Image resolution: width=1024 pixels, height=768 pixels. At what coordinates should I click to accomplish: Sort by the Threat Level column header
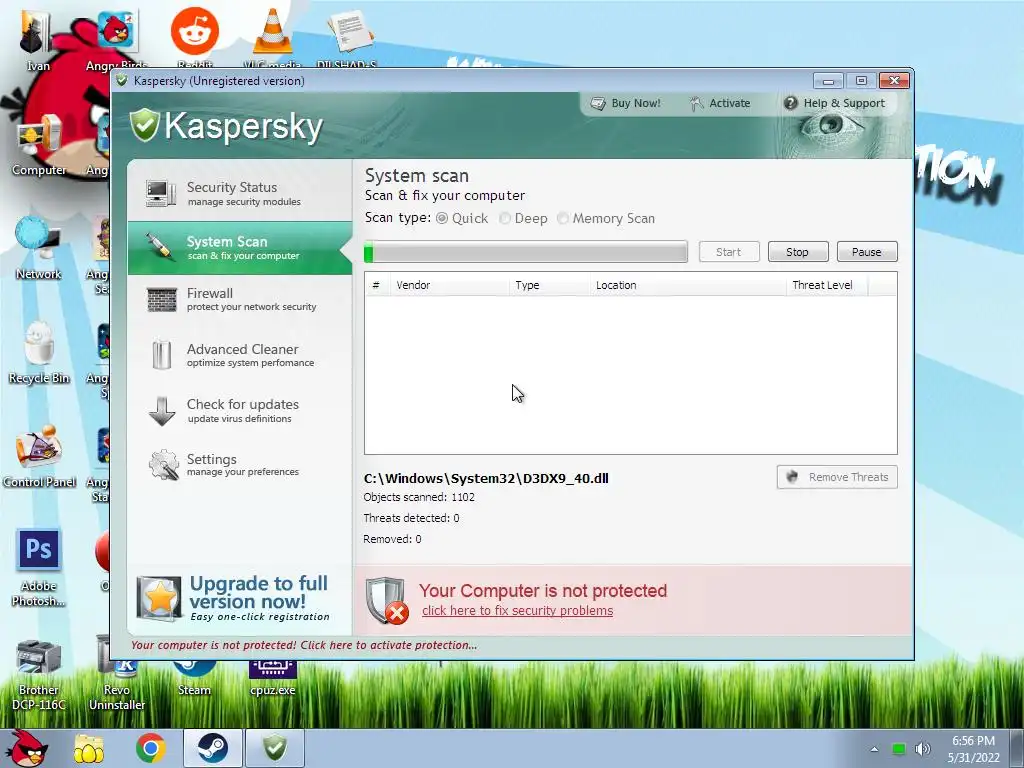827,285
